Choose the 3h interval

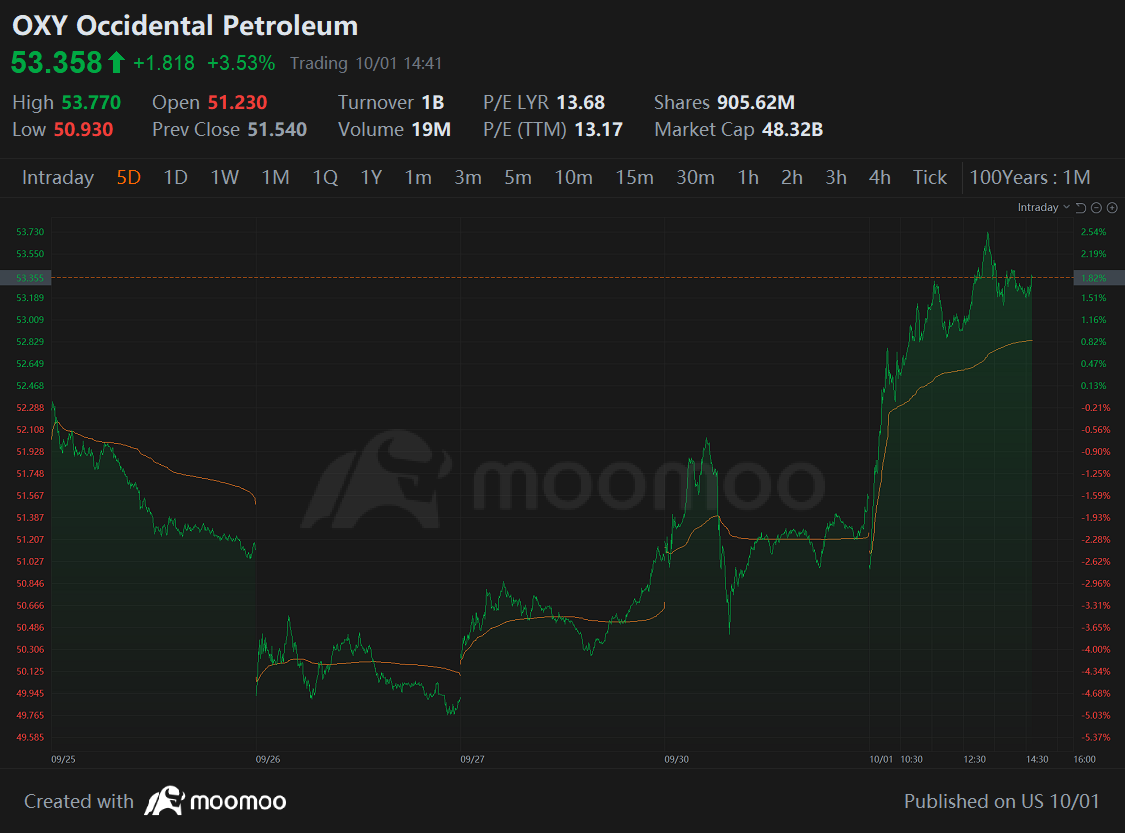tap(836, 177)
